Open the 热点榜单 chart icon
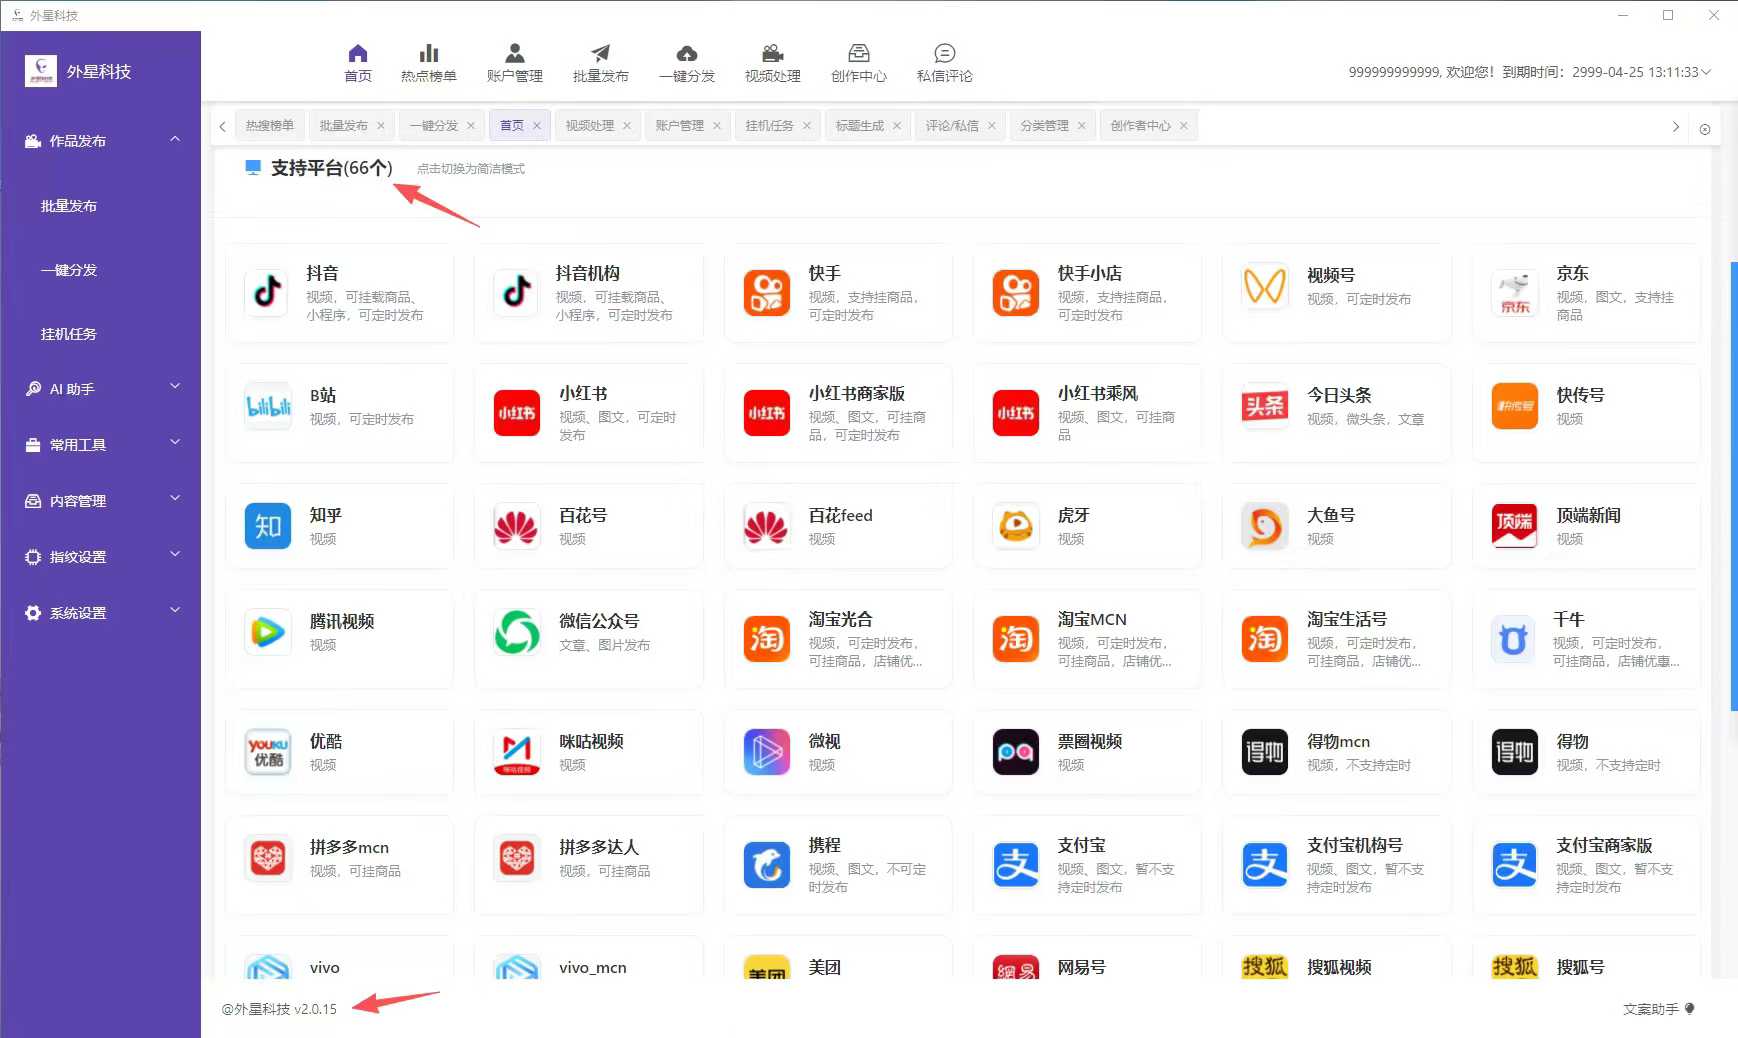Screen dimensions: 1738x1038 [x=428, y=54]
